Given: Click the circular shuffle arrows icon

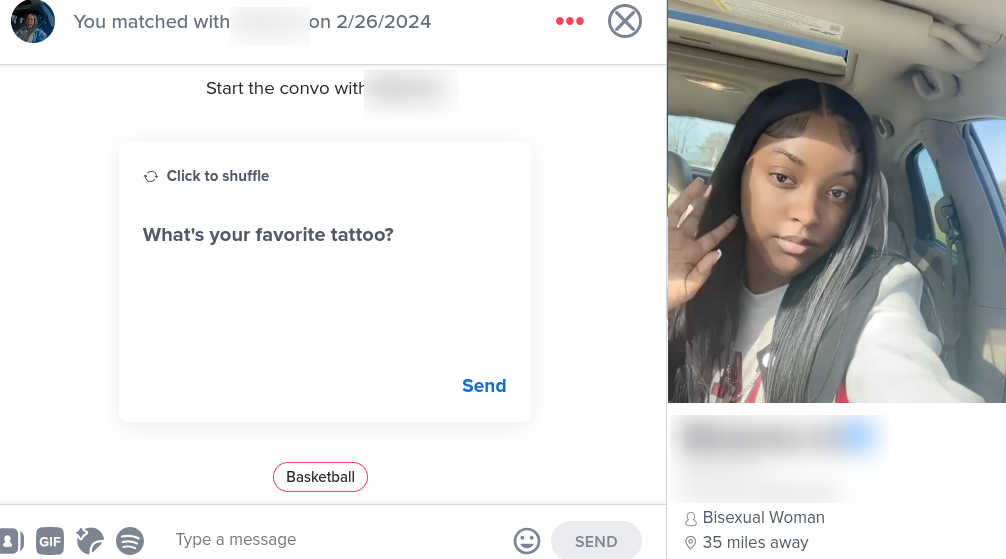Looking at the screenshot, I should click(151, 176).
